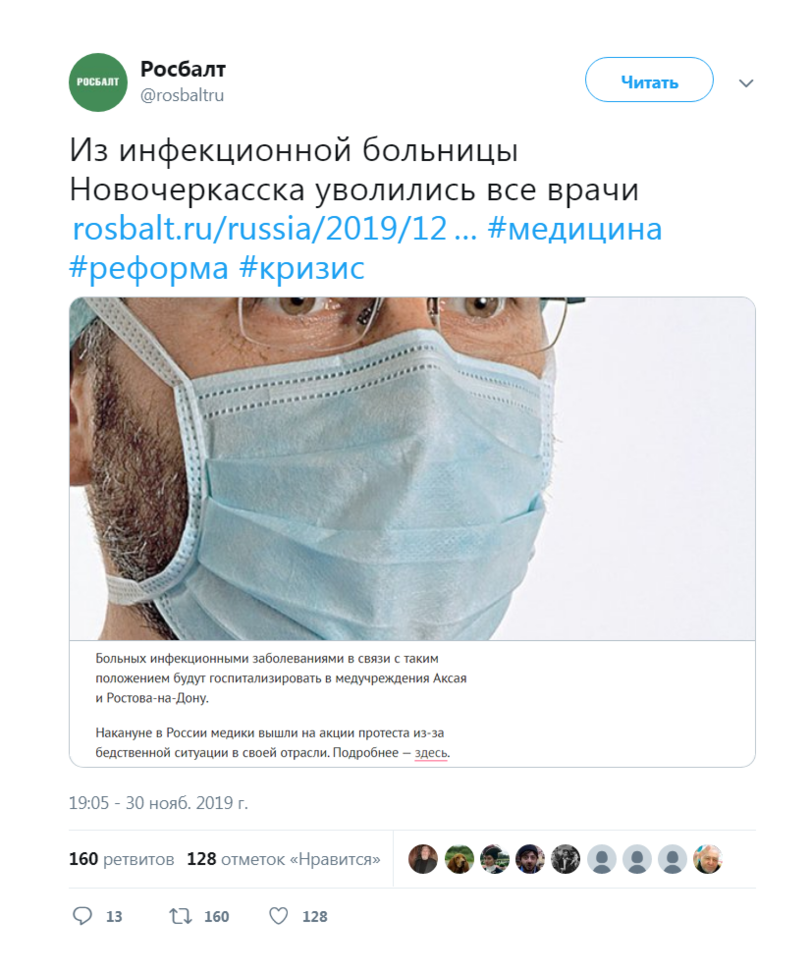Click the @rosbaltru handle
Screen dimensions: 811x972
pyautogui.click(x=182, y=95)
